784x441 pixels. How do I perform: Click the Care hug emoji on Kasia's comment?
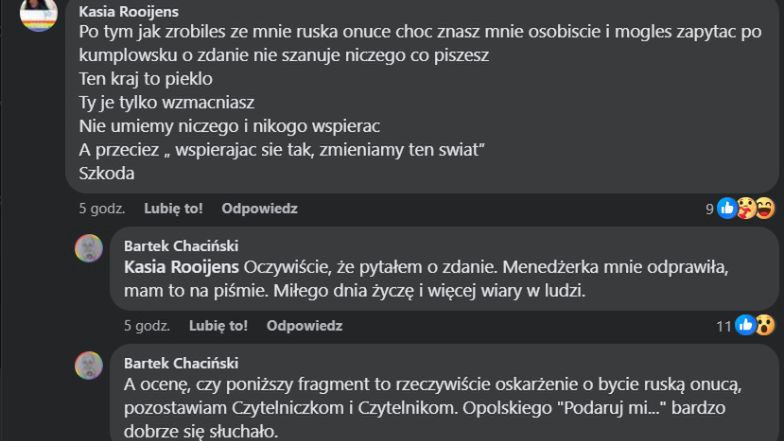pyautogui.click(x=746, y=208)
